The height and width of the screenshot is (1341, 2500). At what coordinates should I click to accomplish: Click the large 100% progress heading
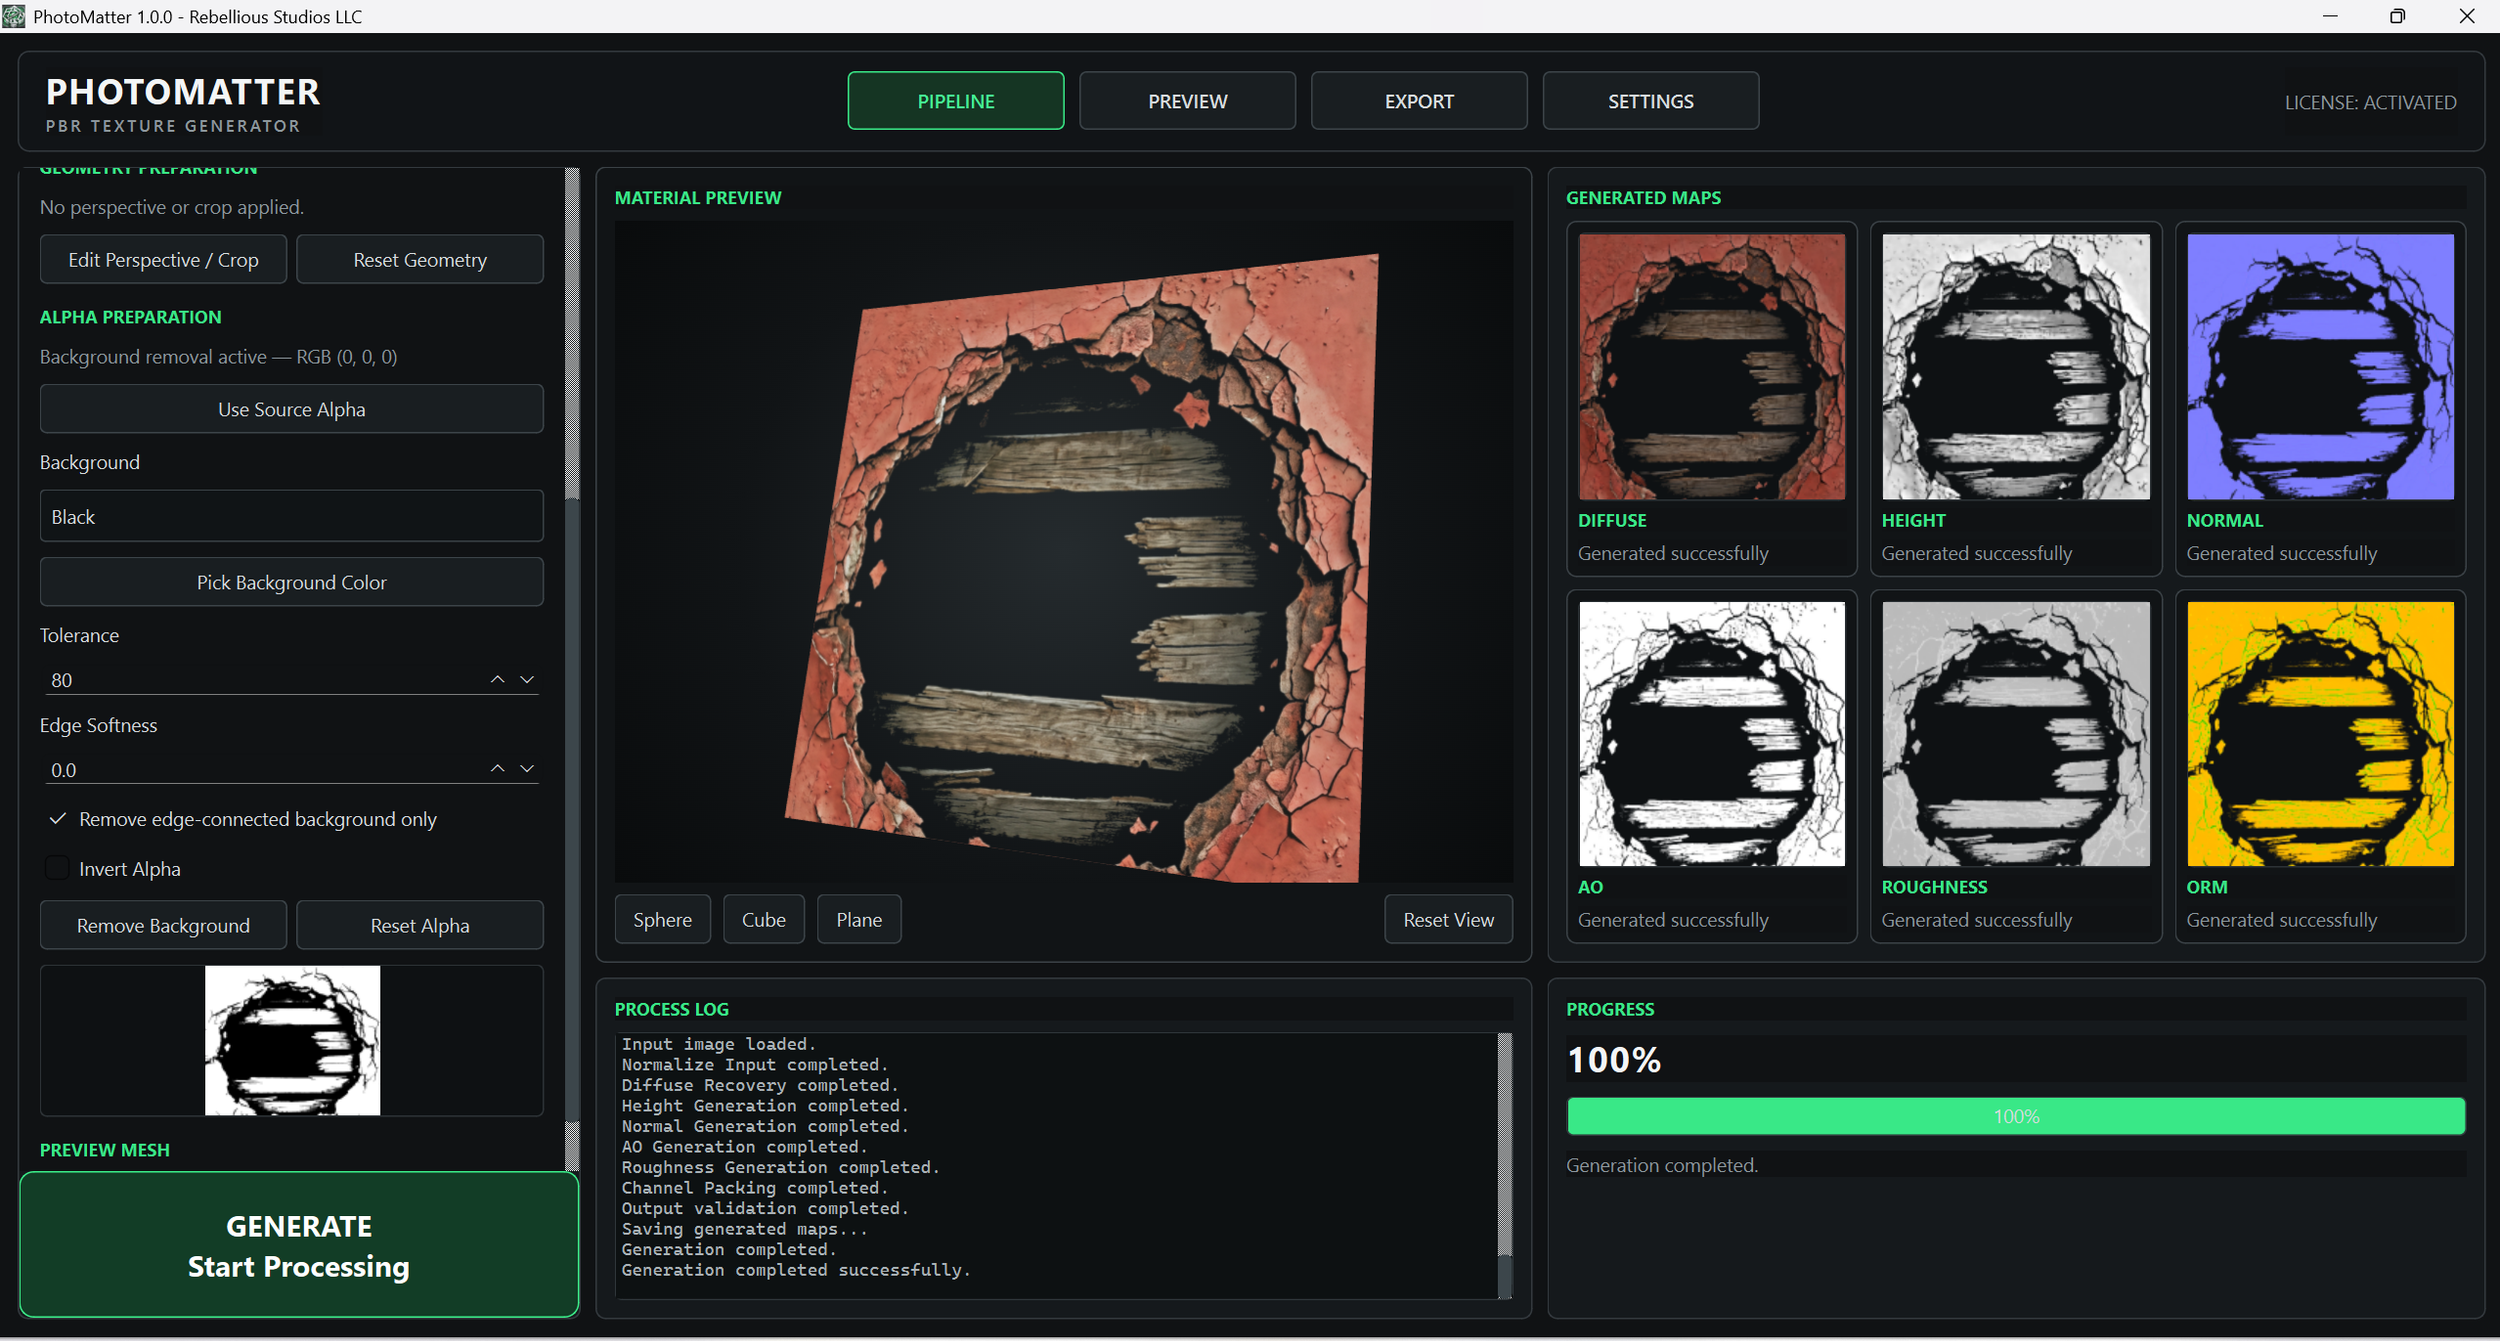coord(1613,1060)
